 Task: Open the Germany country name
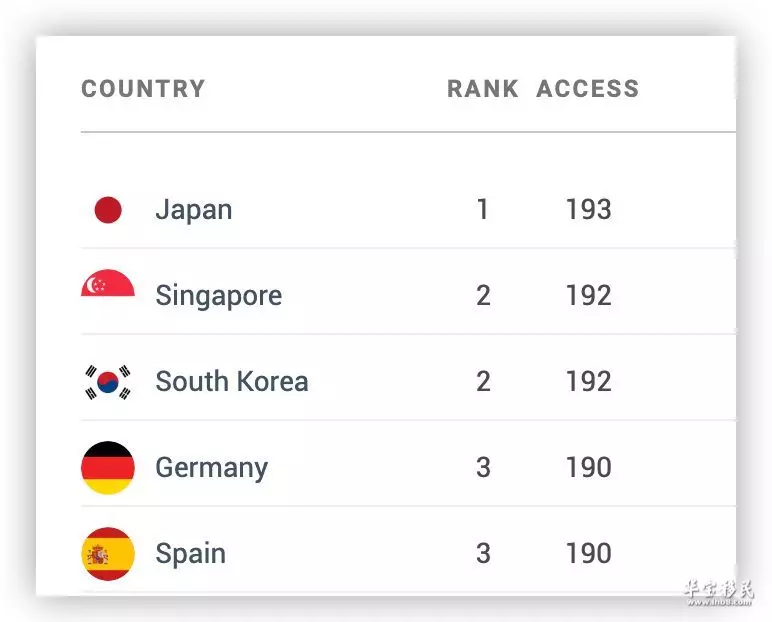212,468
